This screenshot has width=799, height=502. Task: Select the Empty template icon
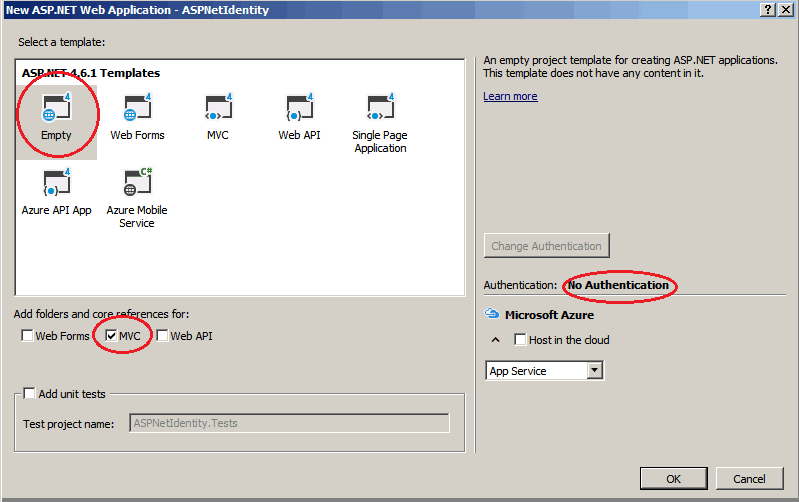[x=56, y=108]
